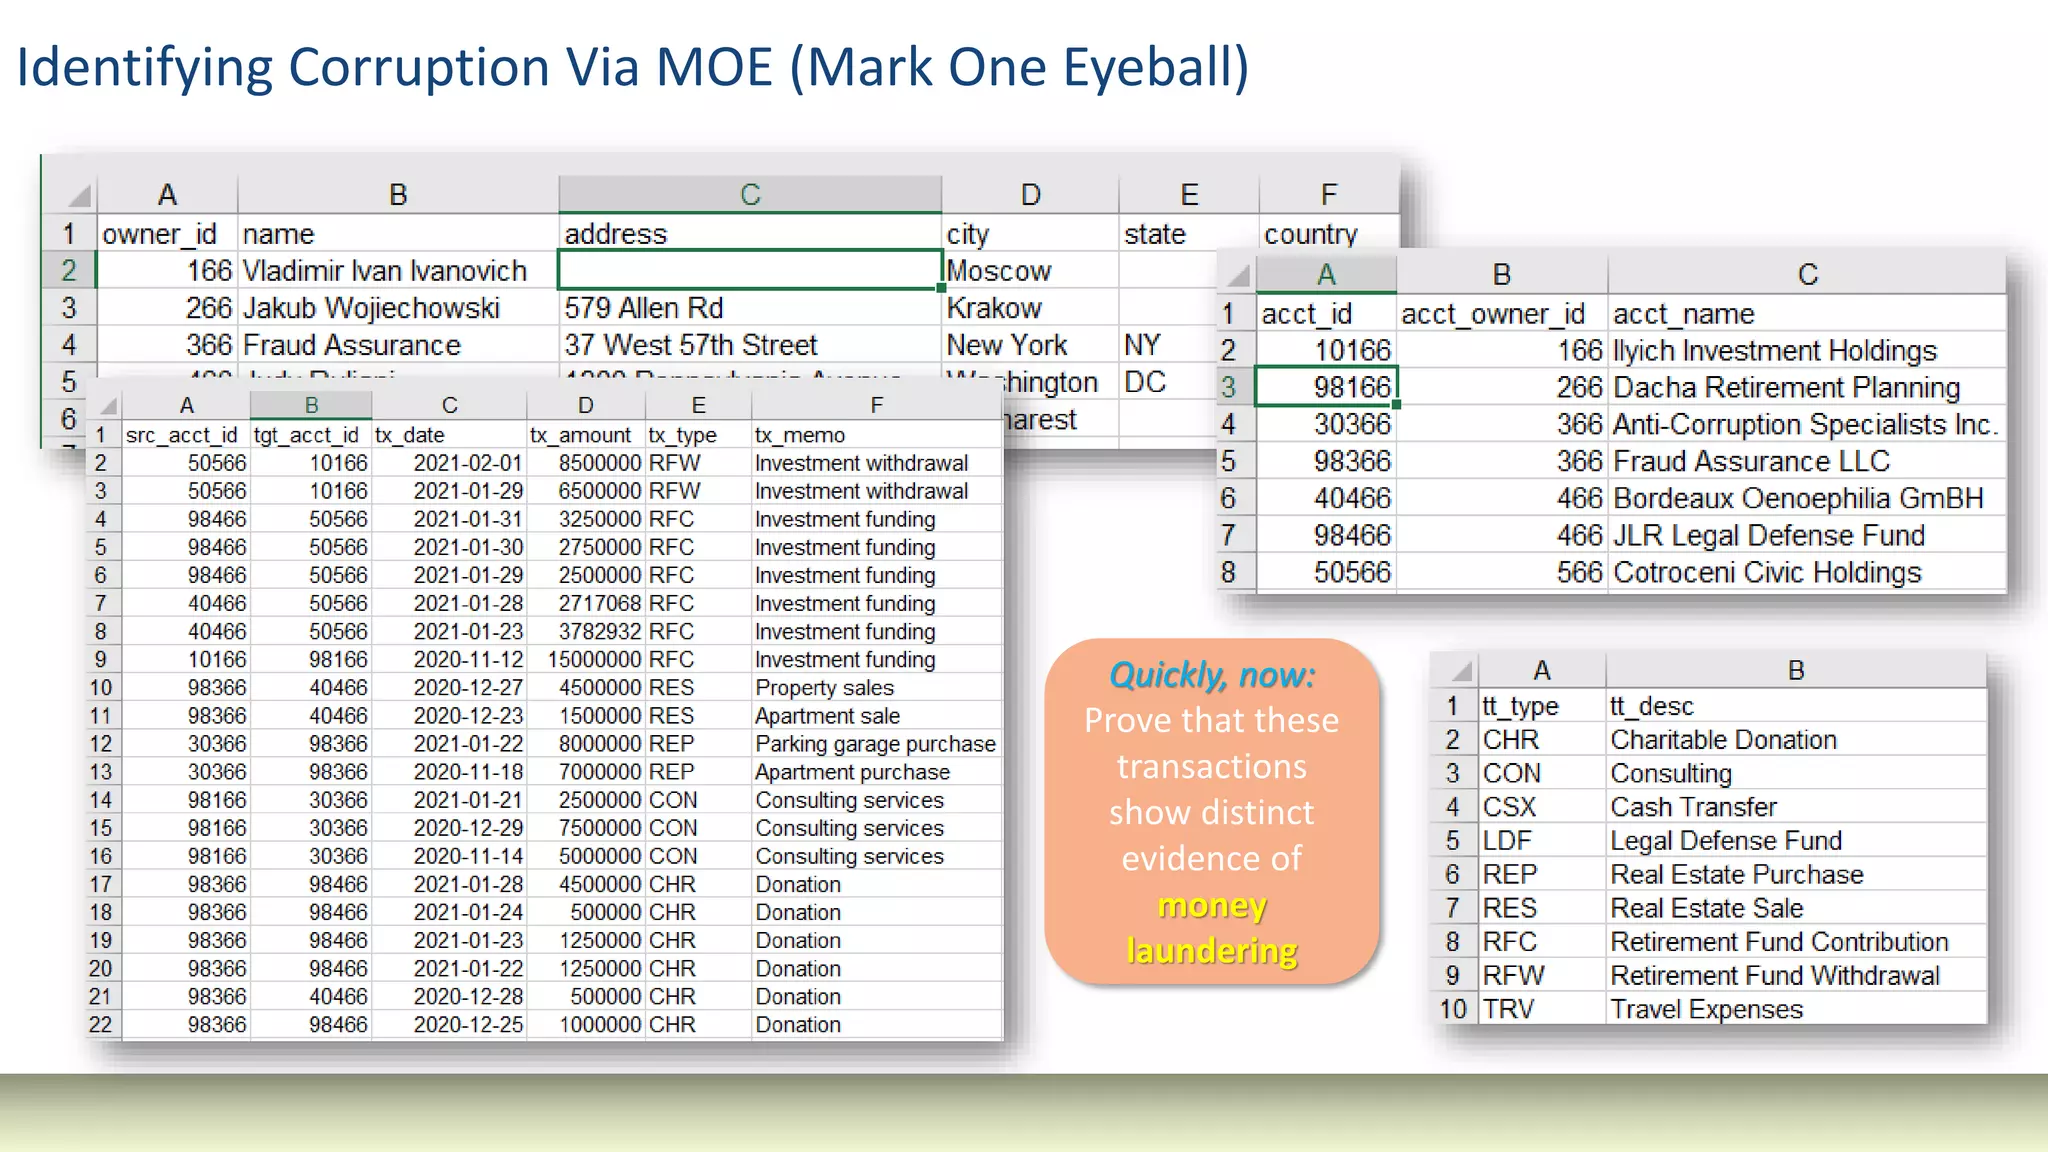Viewport: 2048px width, 1152px height.
Task: Click the 'New York' city cell
Action: point(1030,344)
